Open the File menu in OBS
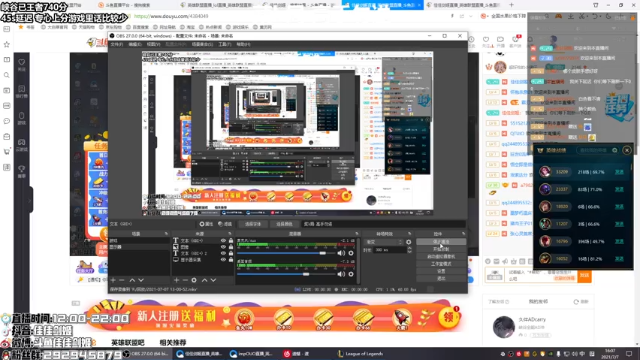 tap(117, 44)
